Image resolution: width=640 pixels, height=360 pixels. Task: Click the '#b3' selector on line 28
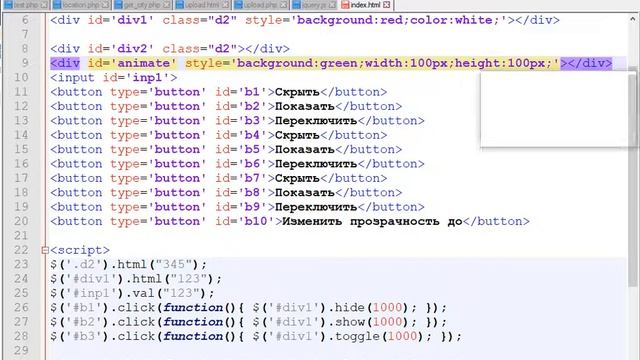pos(84,336)
